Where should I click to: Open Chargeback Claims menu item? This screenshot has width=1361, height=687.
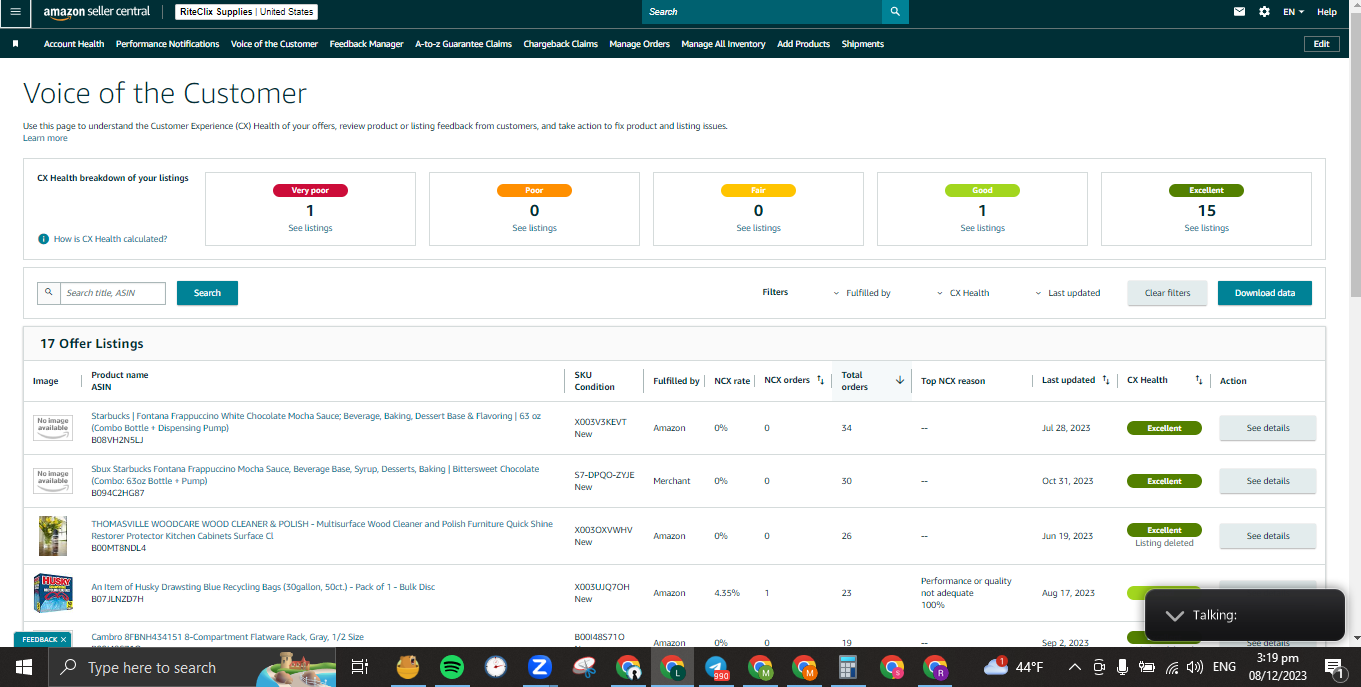(561, 44)
